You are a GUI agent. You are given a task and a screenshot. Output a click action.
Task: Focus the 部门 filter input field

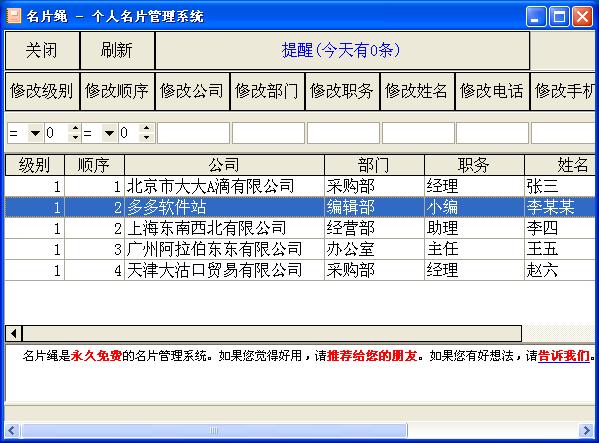point(268,133)
